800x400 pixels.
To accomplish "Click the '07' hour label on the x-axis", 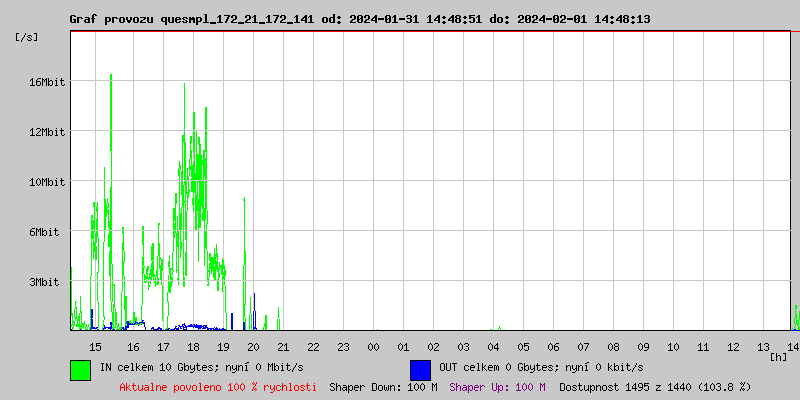I will (x=584, y=347).
